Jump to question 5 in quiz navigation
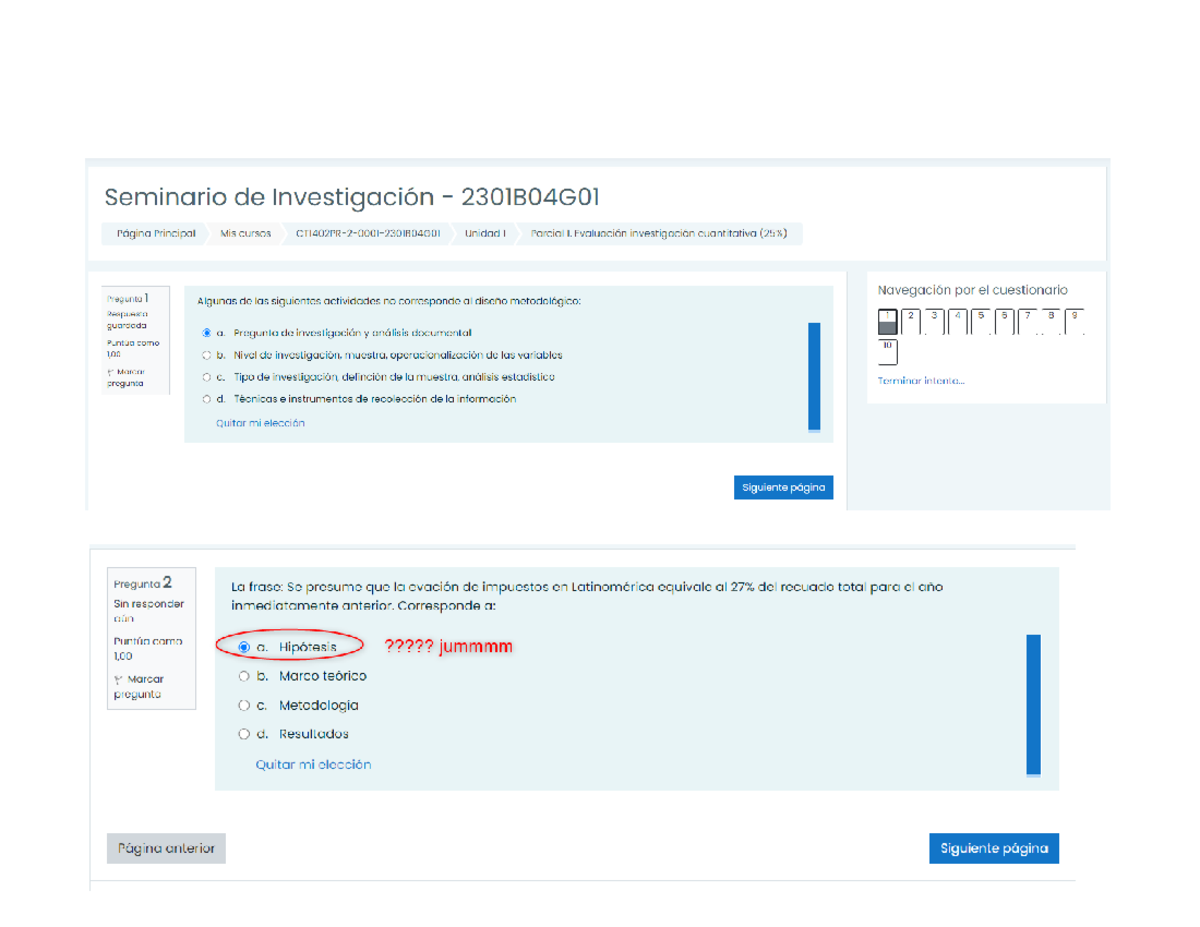 (982, 321)
